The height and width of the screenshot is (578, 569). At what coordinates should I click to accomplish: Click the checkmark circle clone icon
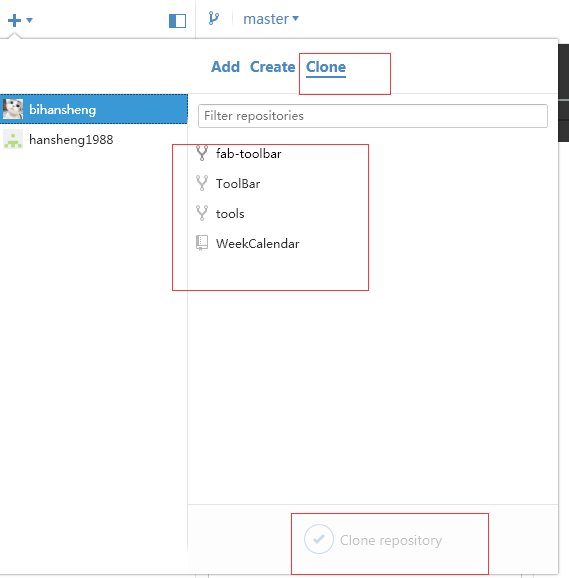point(319,539)
